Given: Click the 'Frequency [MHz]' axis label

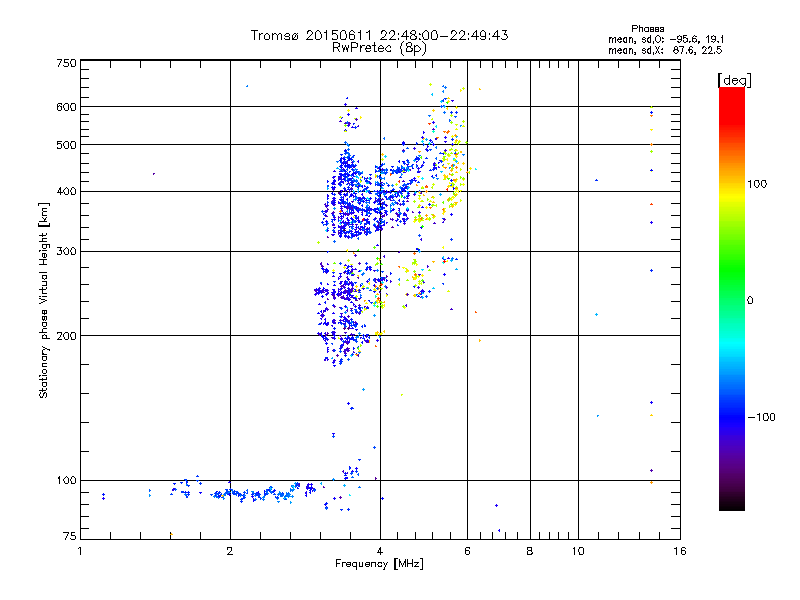Looking at the screenshot, I should [x=379, y=564].
